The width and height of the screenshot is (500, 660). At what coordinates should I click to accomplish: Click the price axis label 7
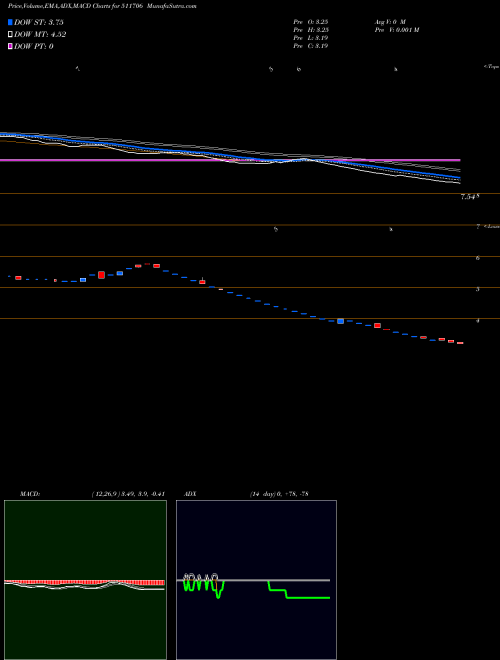click(x=478, y=227)
